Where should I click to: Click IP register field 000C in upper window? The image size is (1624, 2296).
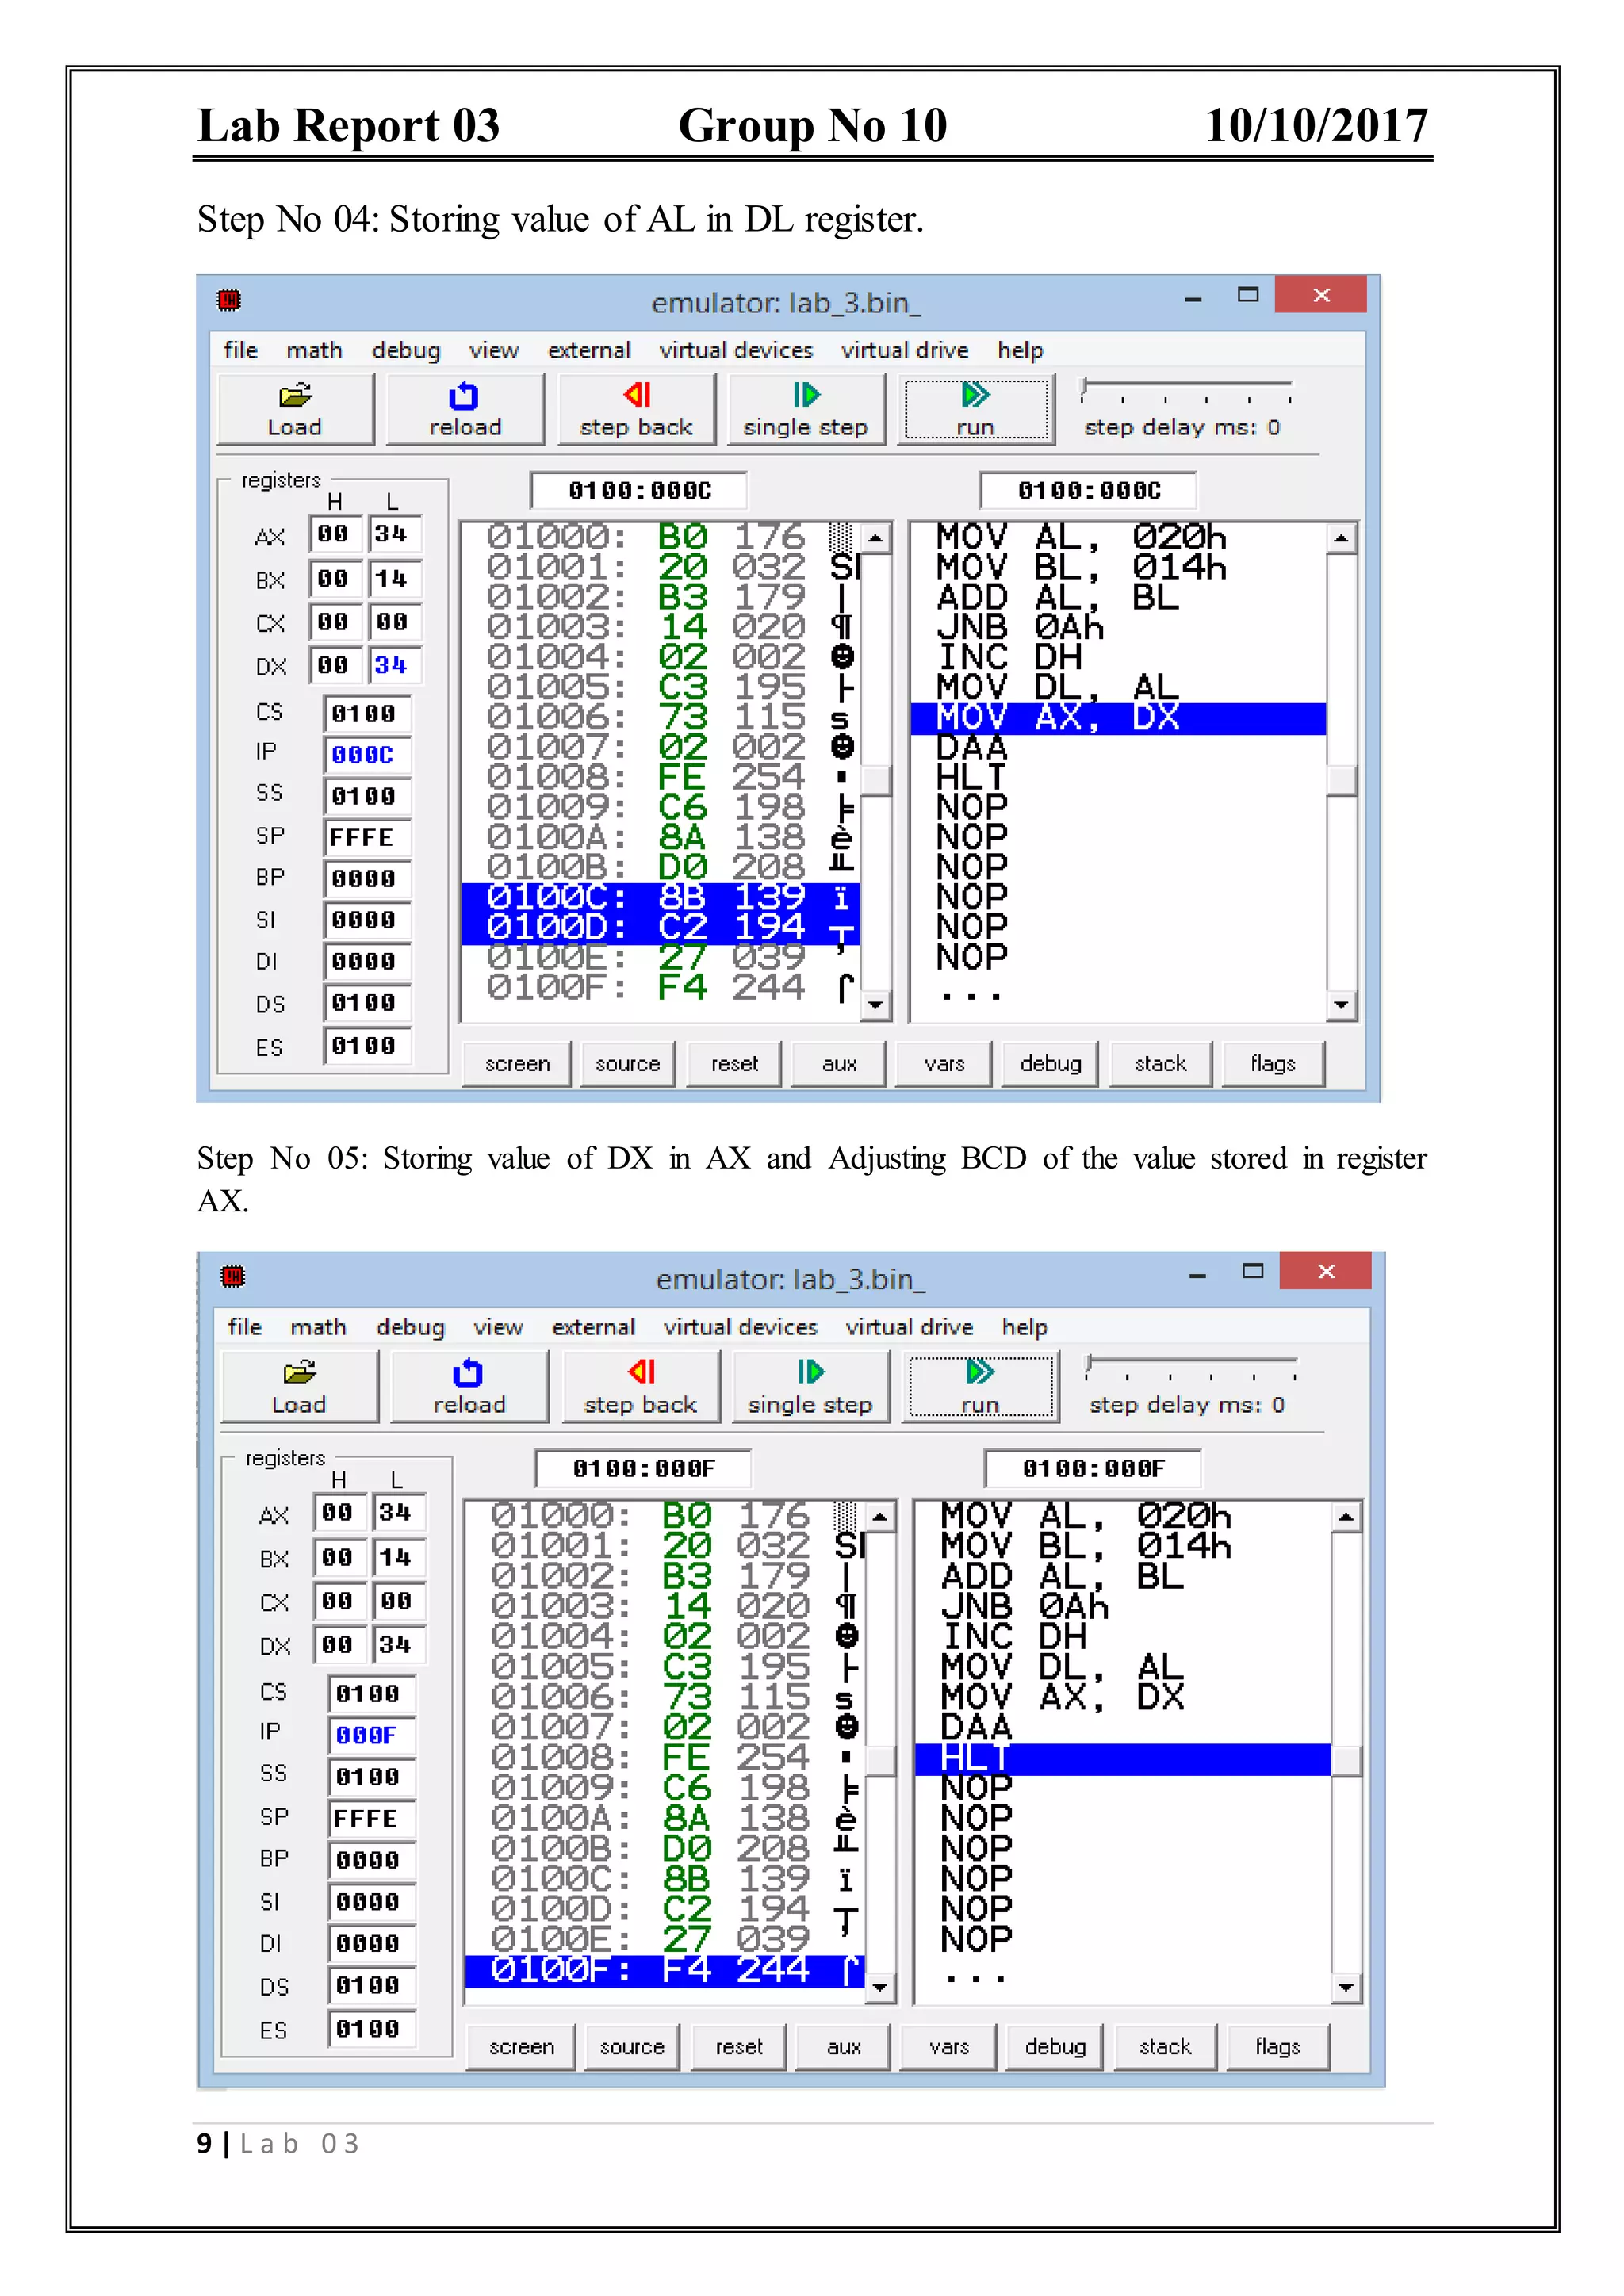coord(367,755)
